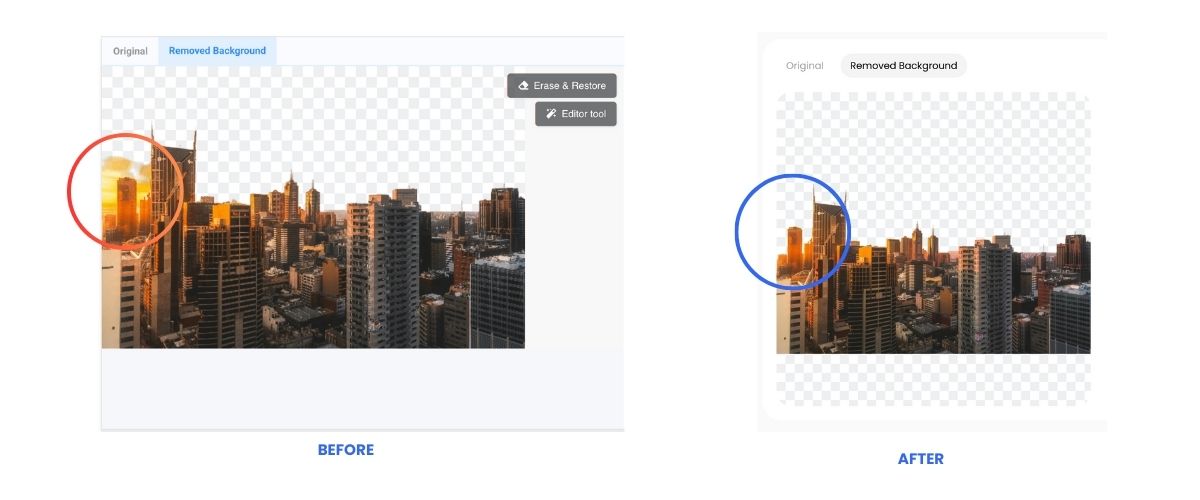Switch to Original tab in the after panel
The image size is (1200, 500).
pyautogui.click(x=804, y=66)
